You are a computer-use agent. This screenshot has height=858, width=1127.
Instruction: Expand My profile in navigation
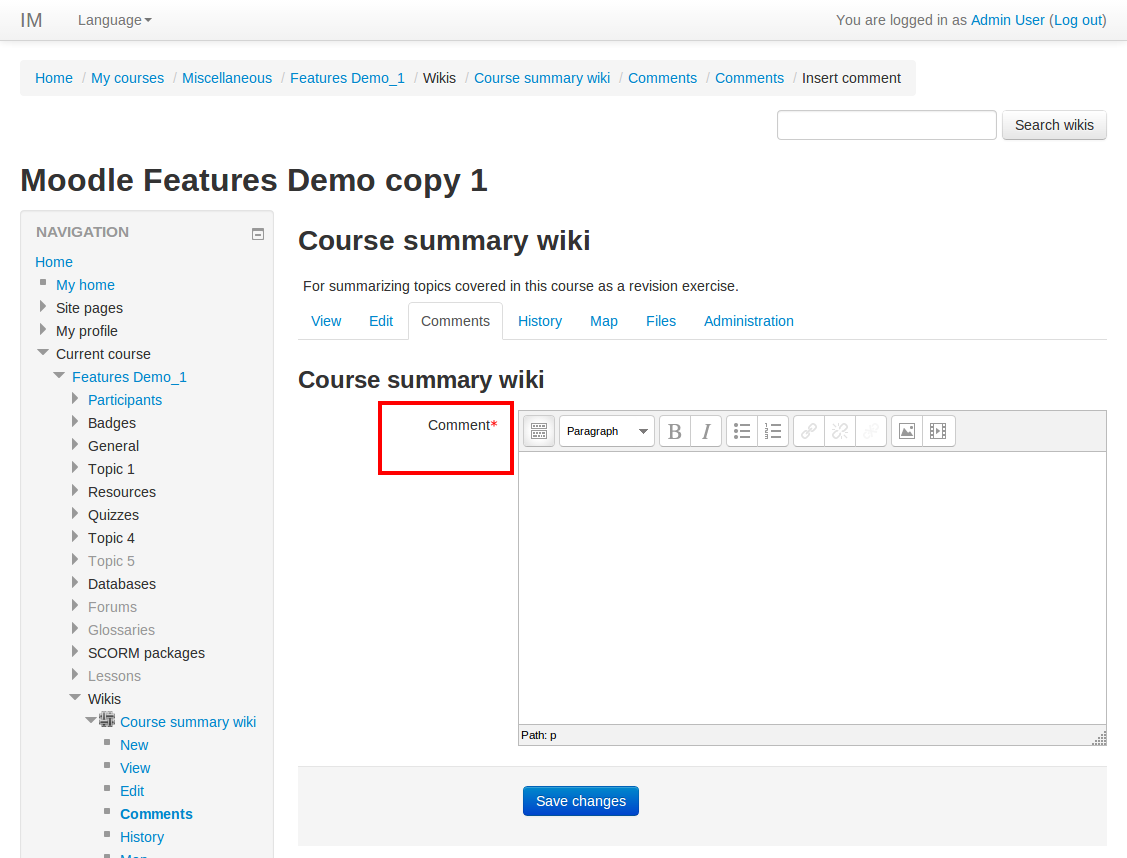[x=43, y=330]
